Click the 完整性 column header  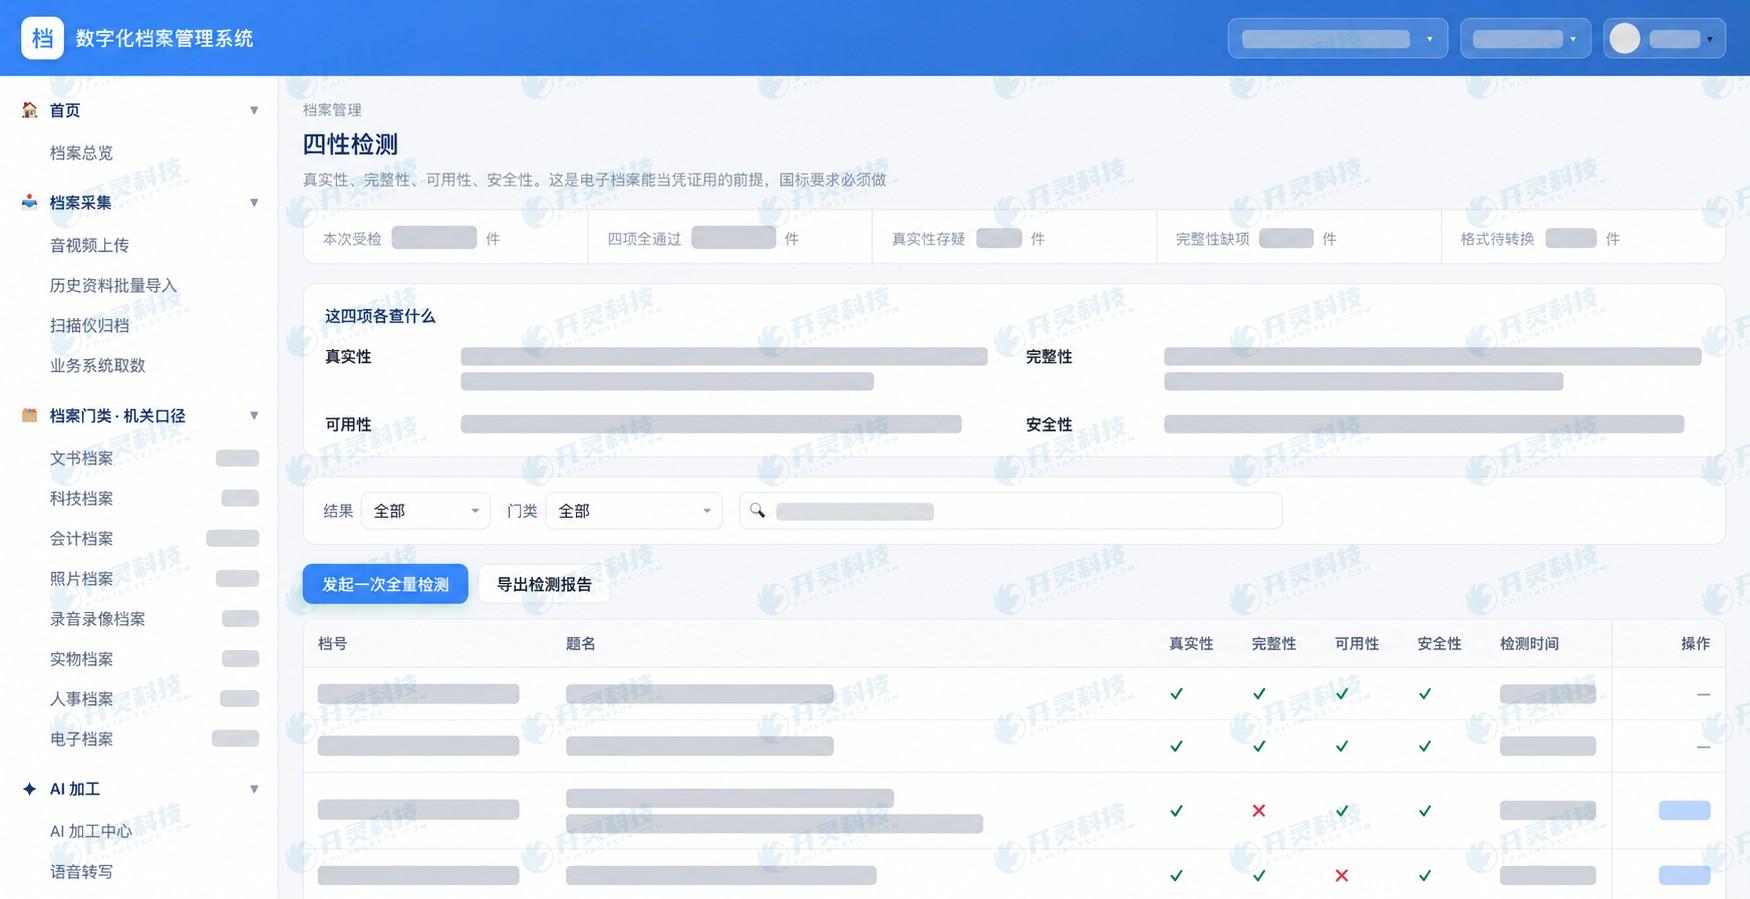(x=1273, y=644)
